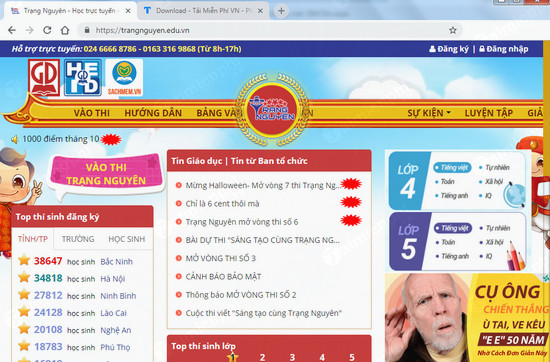Screen dimensions: 550x362
Task: Click the central Trạng Nguyên emblem
Action: 272,109
